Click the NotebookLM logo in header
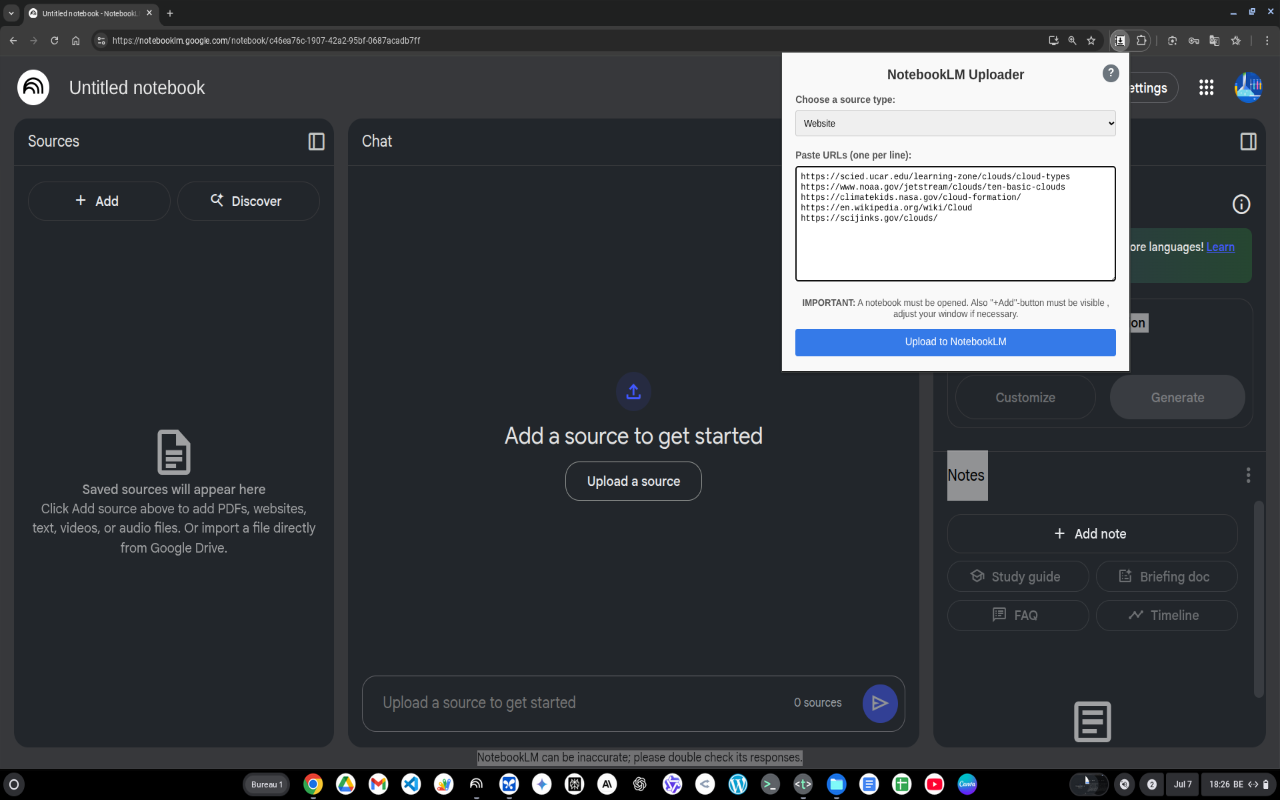Image resolution: width=1280 pixels, height=800 pixels. coord(33,88)
